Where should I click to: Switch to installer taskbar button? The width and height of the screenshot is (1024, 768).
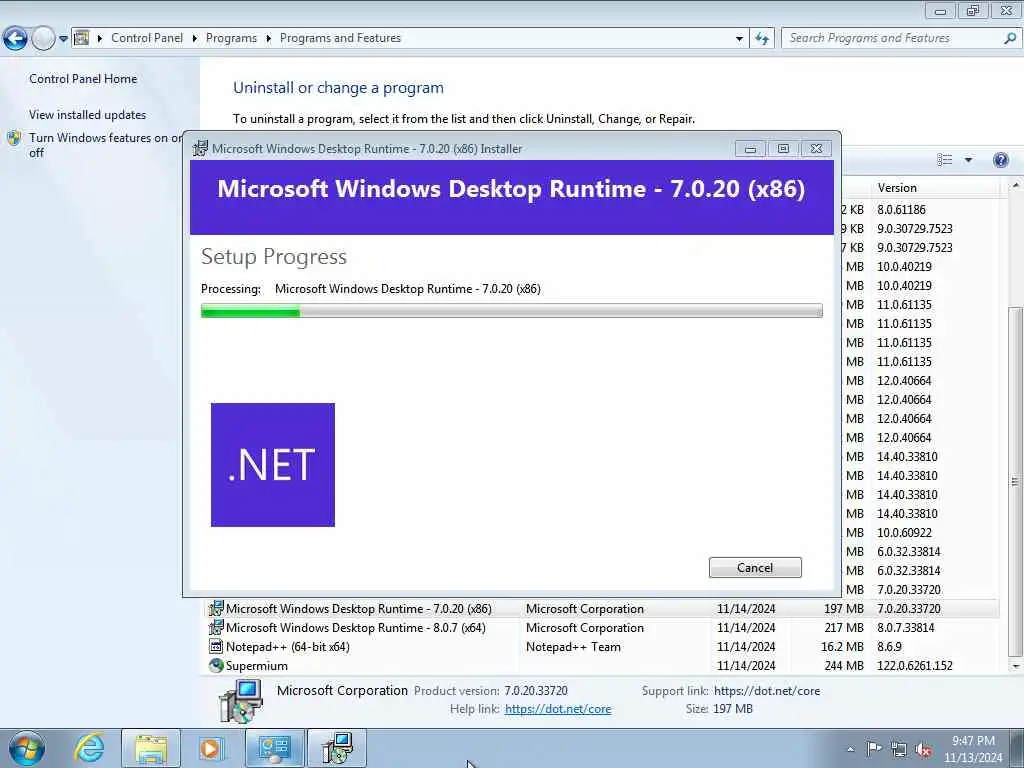point(337,748)
